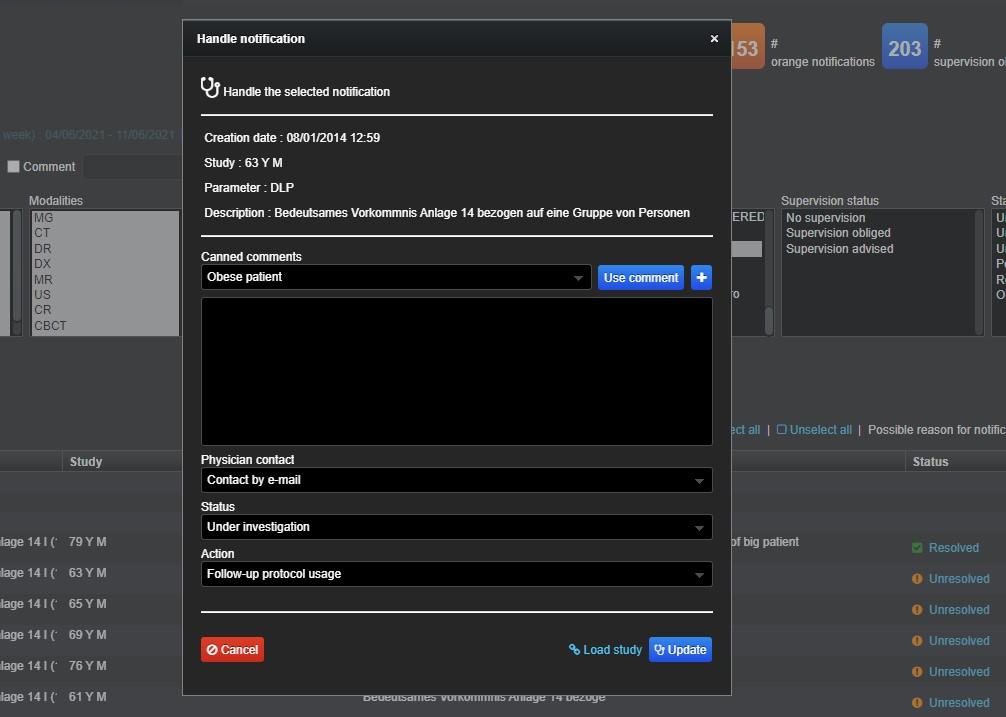The image size is (1006, 717).
Task: Click the green Resolved status icon
Action: [917, 548]
